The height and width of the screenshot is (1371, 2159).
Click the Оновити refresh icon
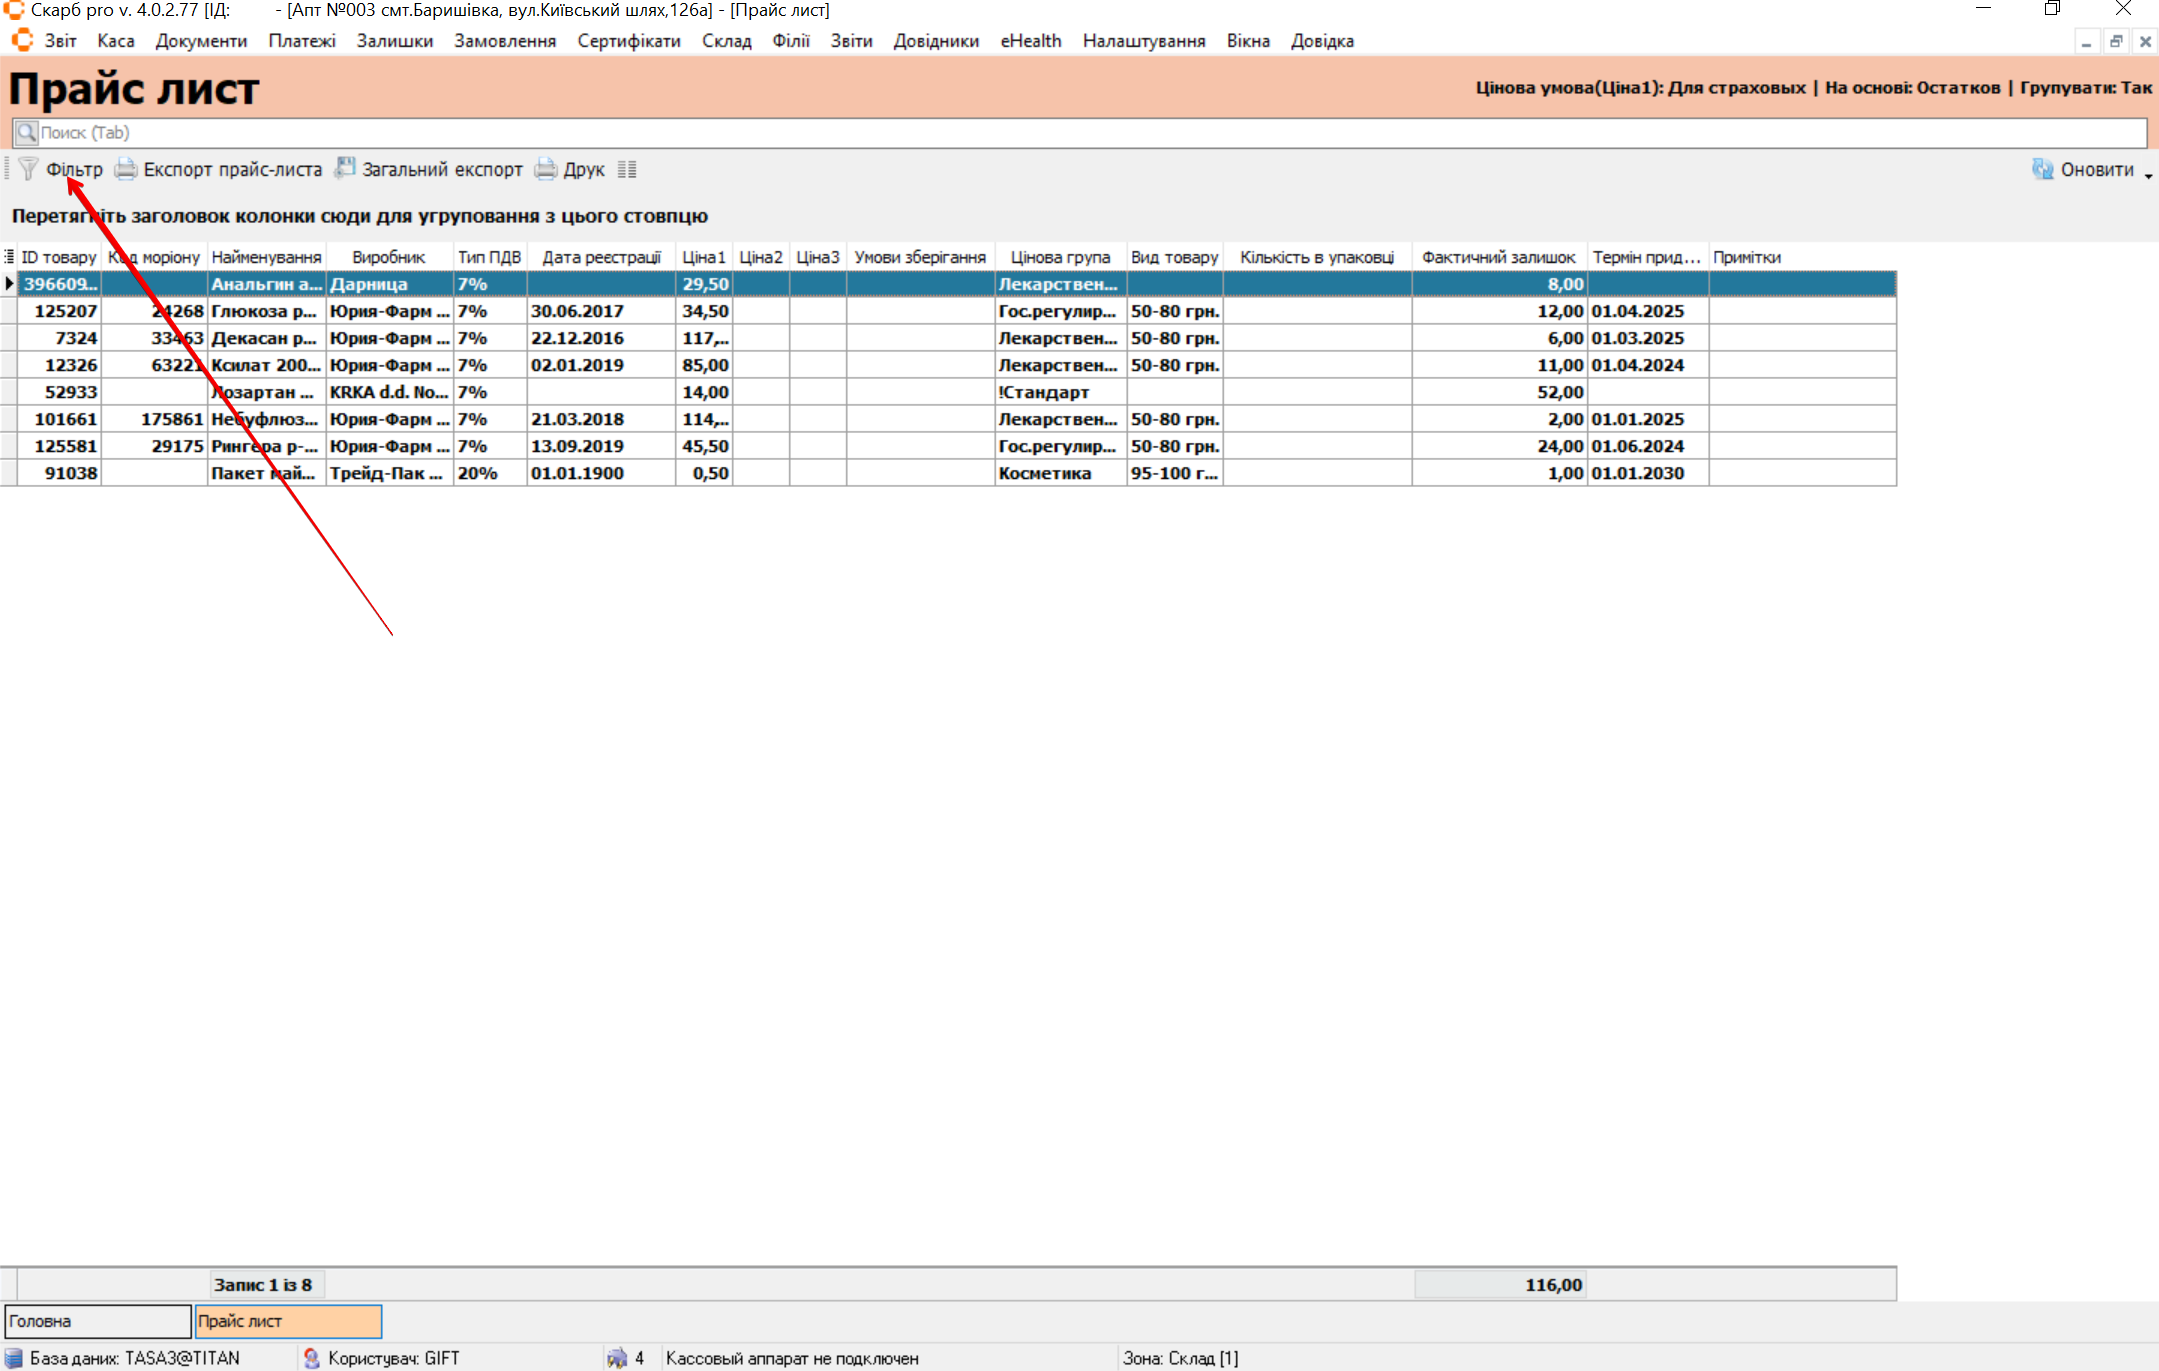point(2043,169)
